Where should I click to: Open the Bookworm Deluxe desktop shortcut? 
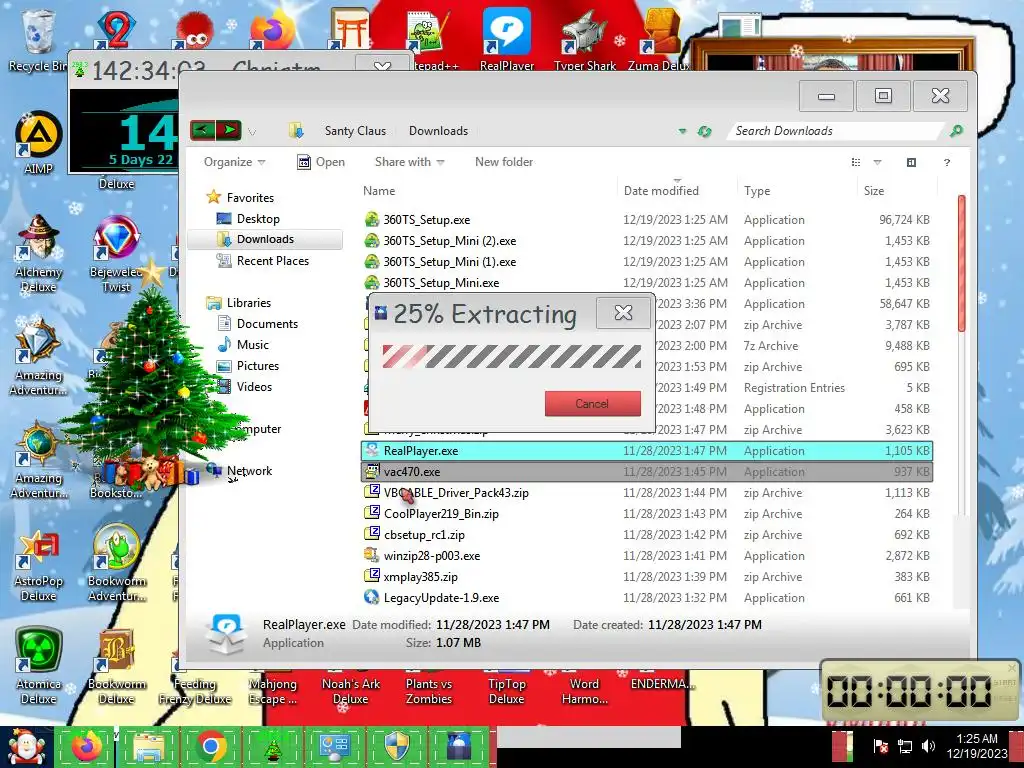pyautogui.click(x=116, y=666)
